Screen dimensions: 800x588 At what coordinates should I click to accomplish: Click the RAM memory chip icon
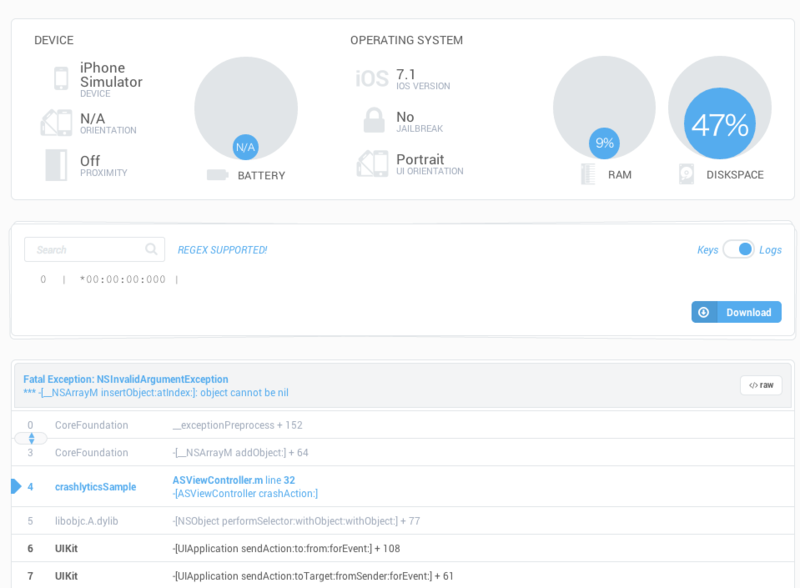pyautogui.click(x=589, y=173)
